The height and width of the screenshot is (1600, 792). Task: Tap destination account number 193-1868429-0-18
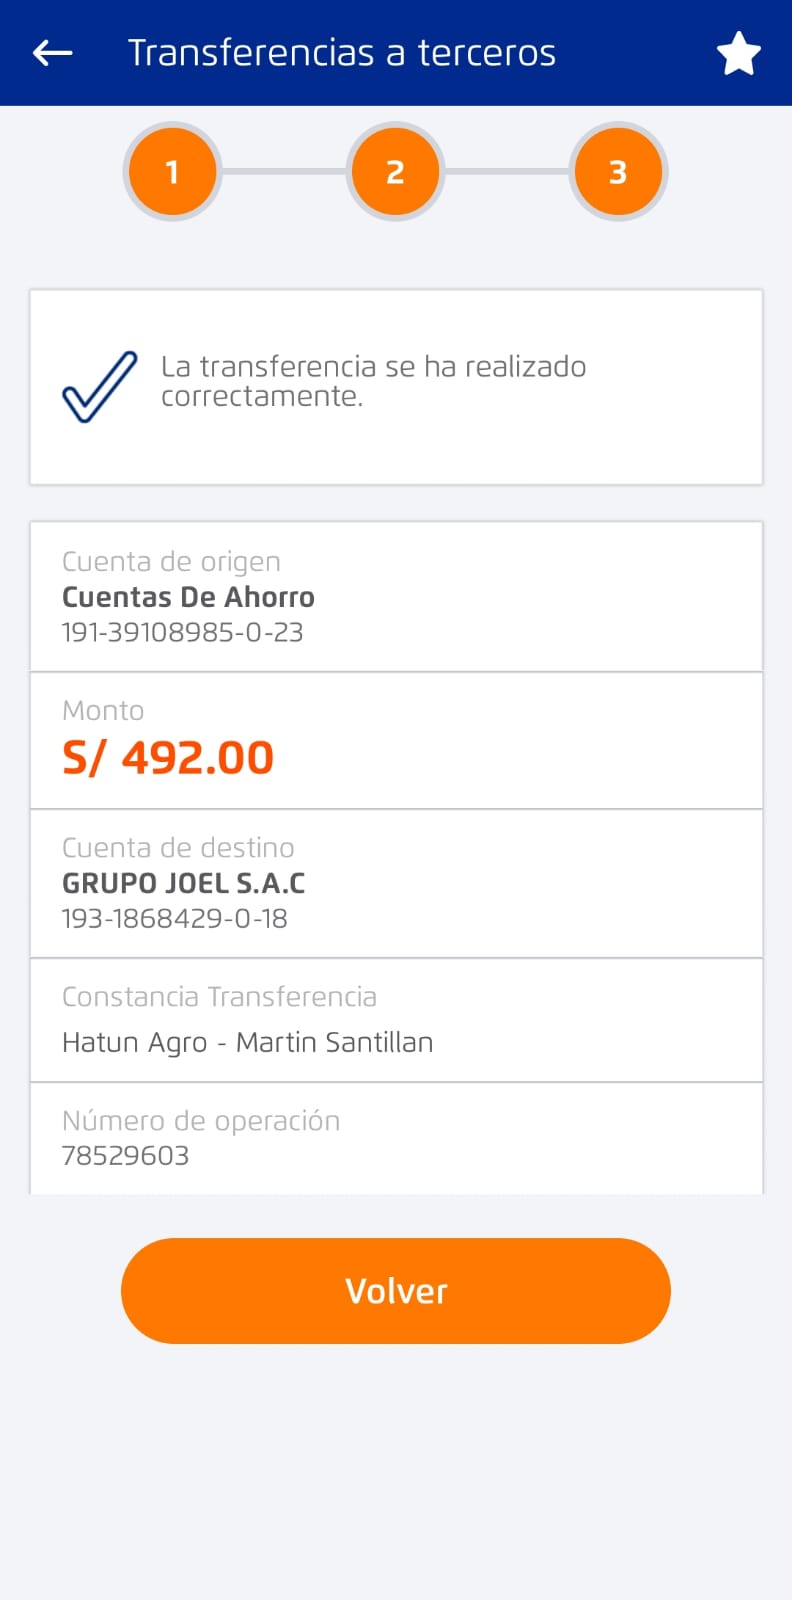tap(174, 919)
